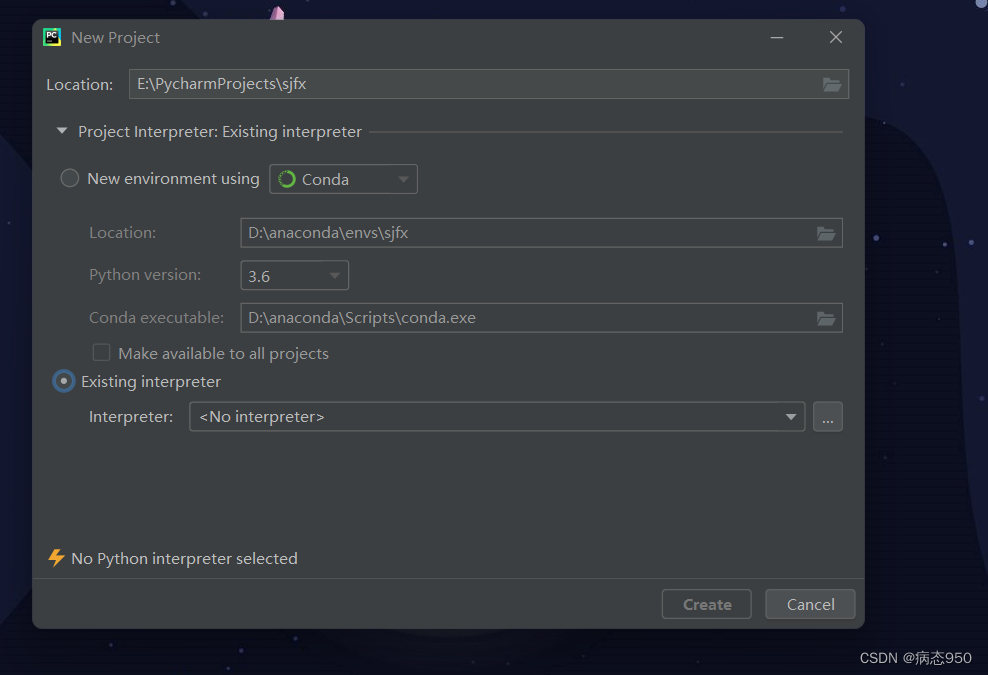
Task: Open the Interpreter selection dropdown
Action: (497, 417)
